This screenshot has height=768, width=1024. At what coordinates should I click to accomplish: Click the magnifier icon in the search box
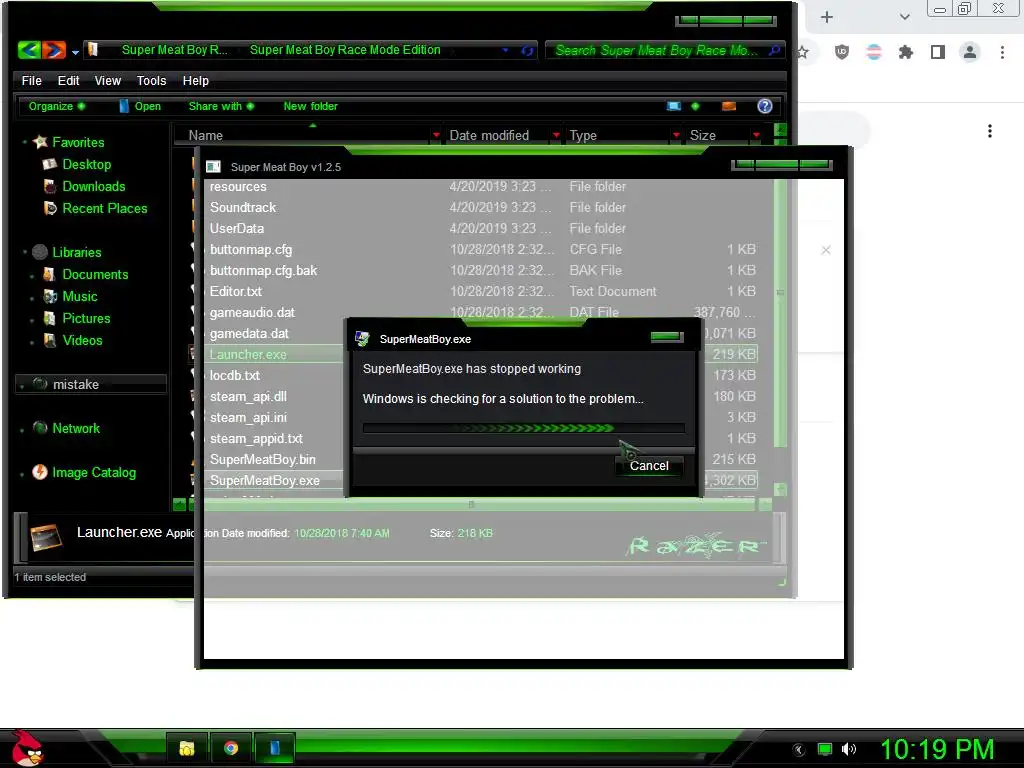775,50
